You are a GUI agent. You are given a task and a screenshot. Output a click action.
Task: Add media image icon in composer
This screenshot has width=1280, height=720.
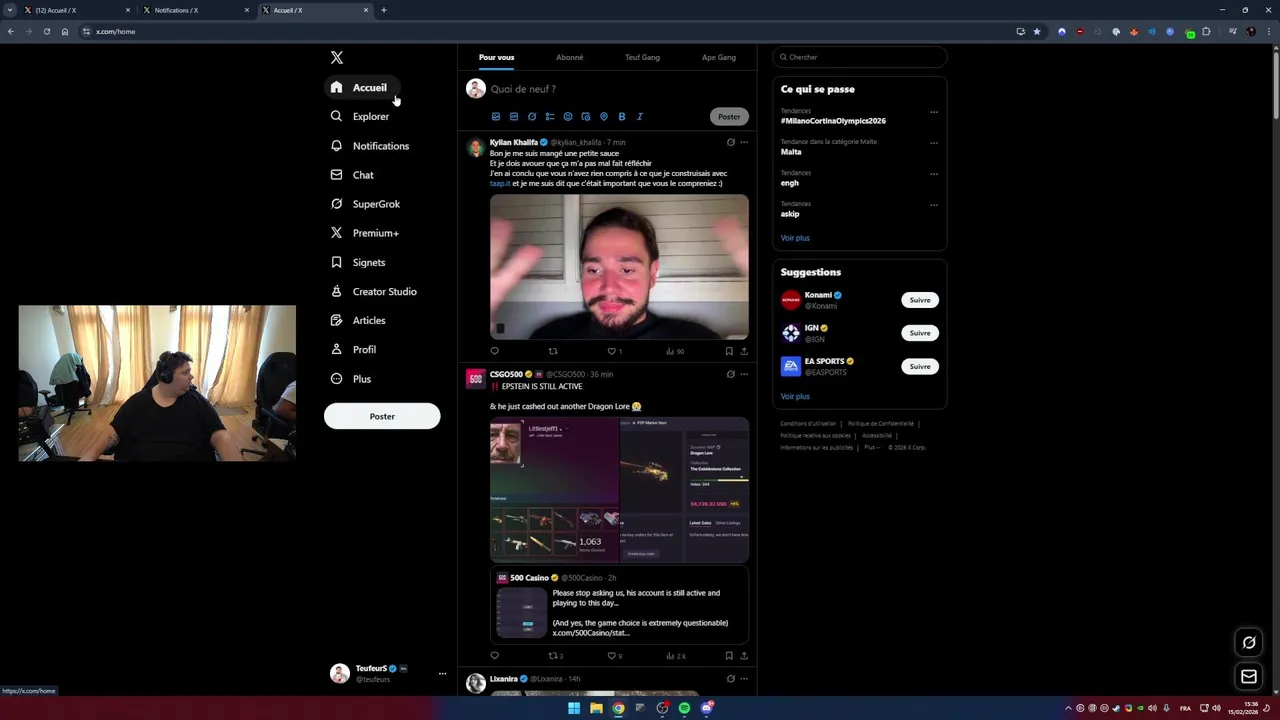pyautogui.click(x=495, y=116)
